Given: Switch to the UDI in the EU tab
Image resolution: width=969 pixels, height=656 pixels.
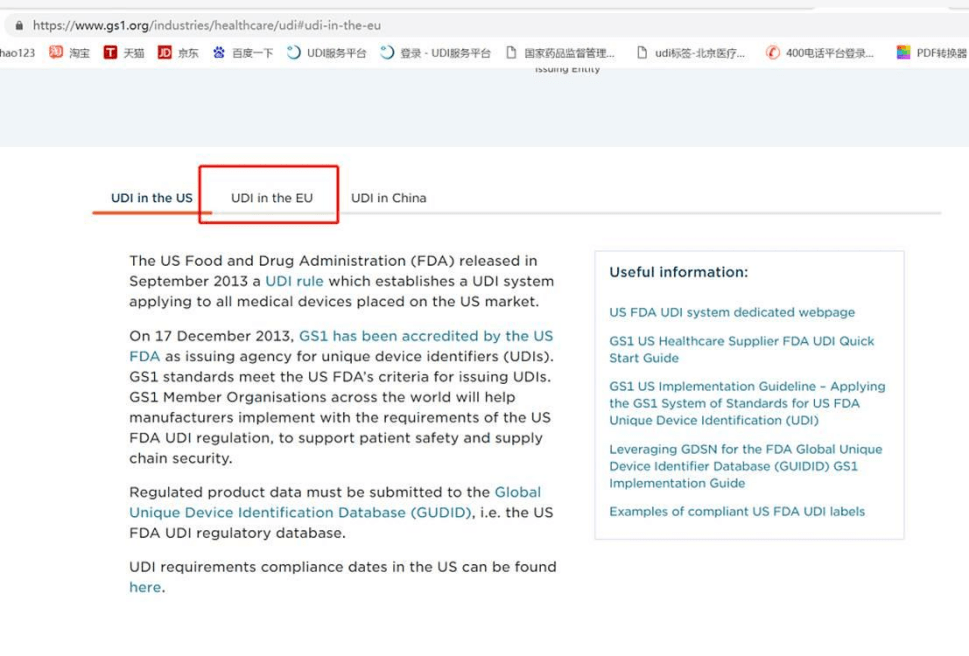Looking at the screenshot, I should [x=272, y=198].
